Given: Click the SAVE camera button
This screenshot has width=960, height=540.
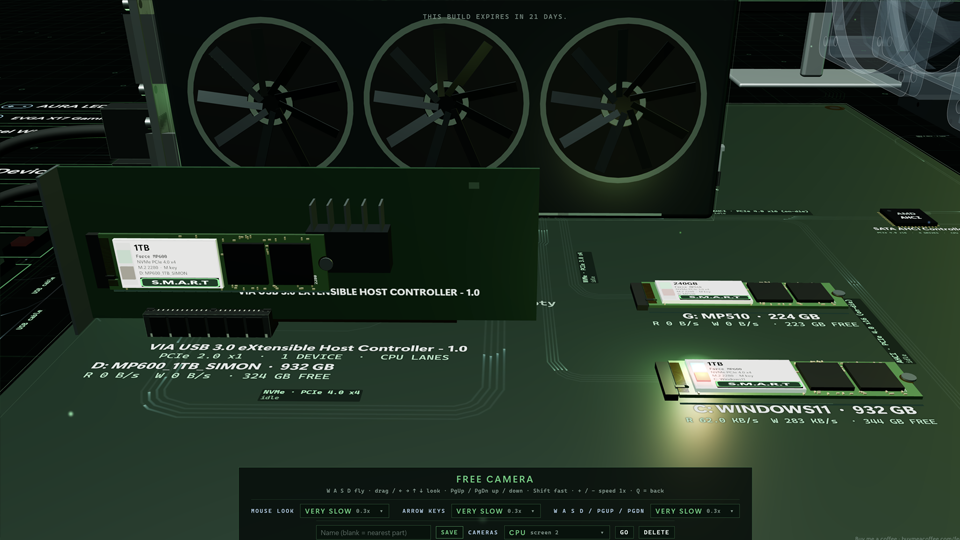Looking at the screenshot, I should point(449,533).
